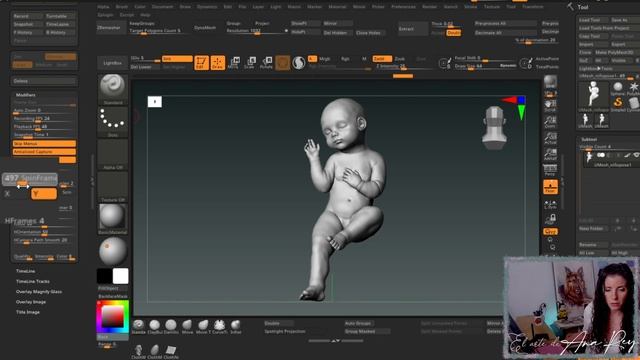Pick the SimpleBrush tool thumbnail

[618, 104]
